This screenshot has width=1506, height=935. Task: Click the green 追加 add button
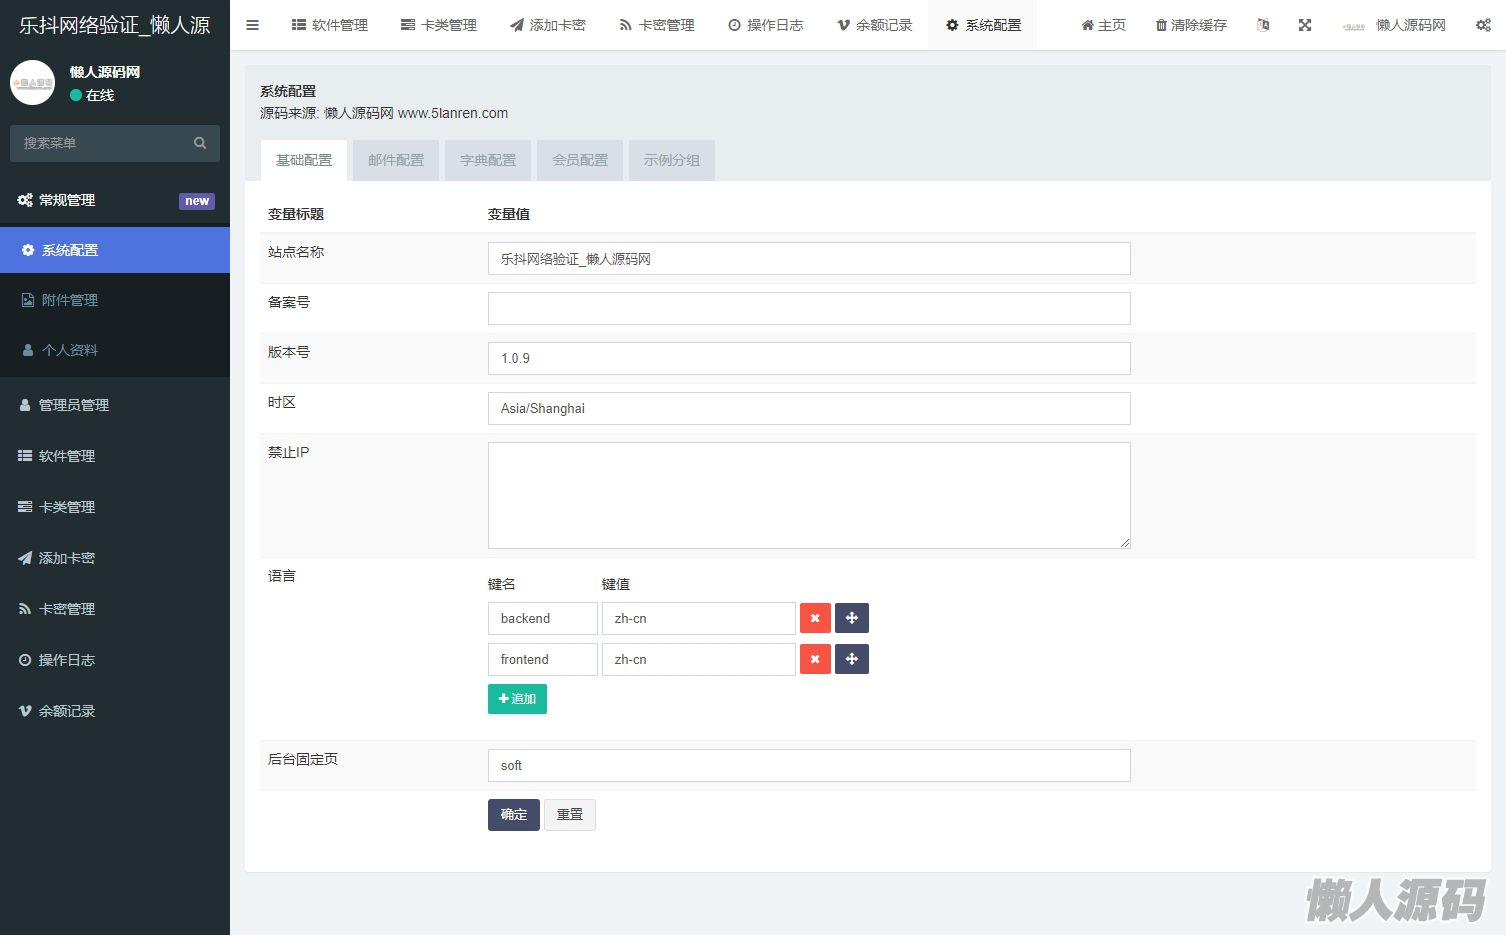(x=517, y=699)
